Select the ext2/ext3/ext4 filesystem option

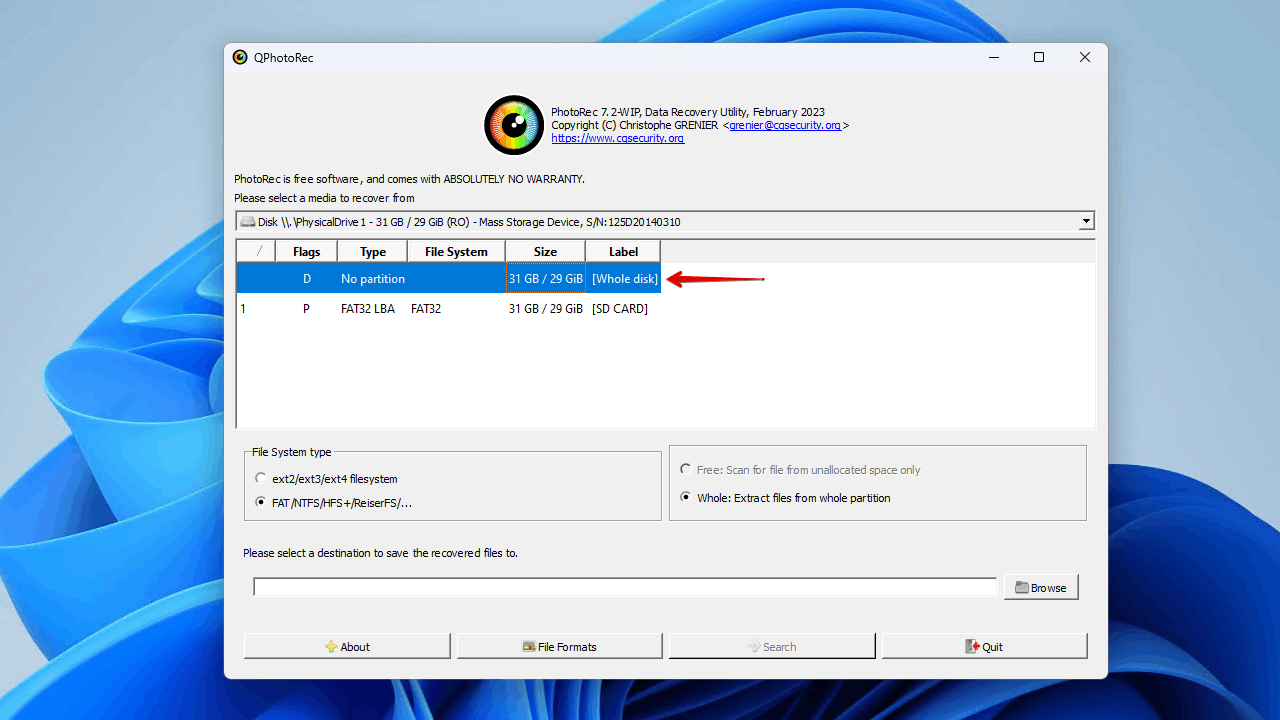[x=326, y=479]
